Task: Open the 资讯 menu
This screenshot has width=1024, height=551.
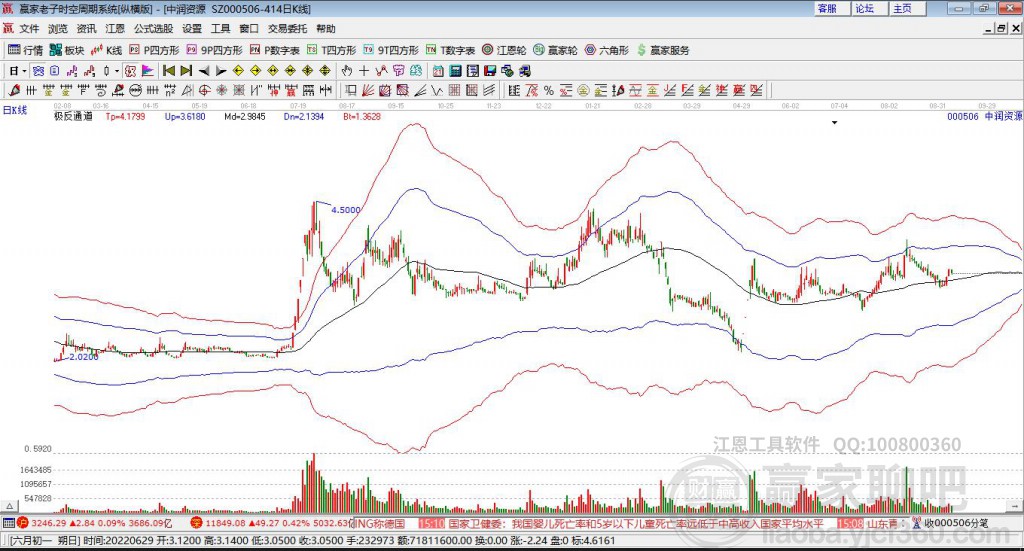Action: [86, 29]
